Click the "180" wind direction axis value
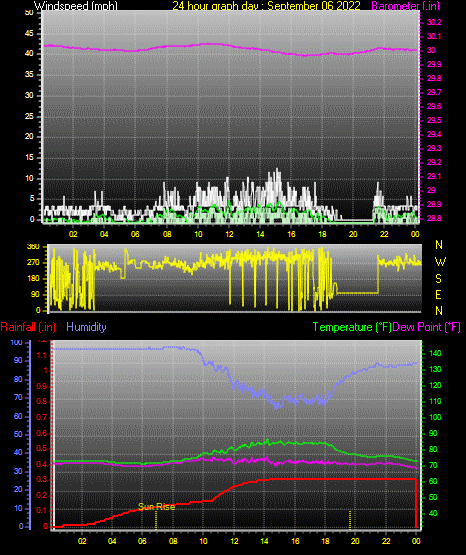 pyautogui.click(x=33, y=279)
